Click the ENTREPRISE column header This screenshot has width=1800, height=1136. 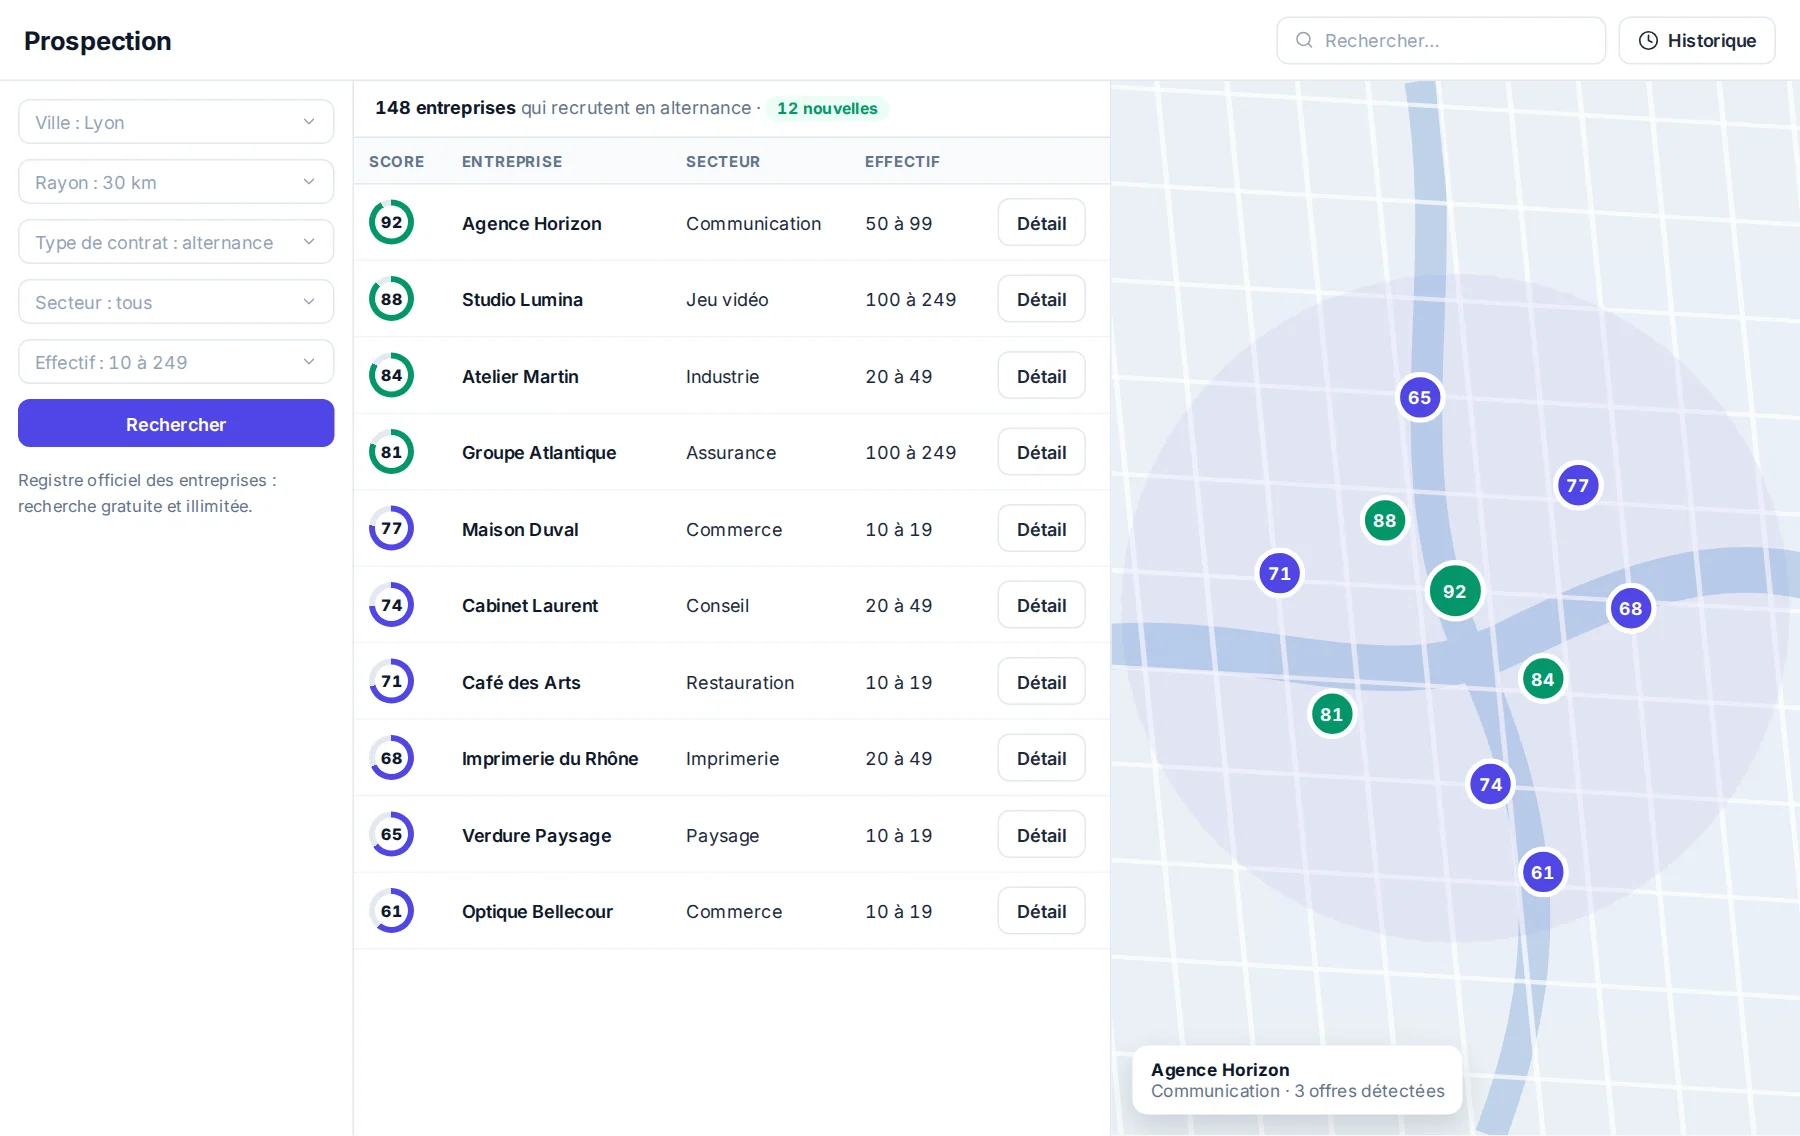(512, 161)
